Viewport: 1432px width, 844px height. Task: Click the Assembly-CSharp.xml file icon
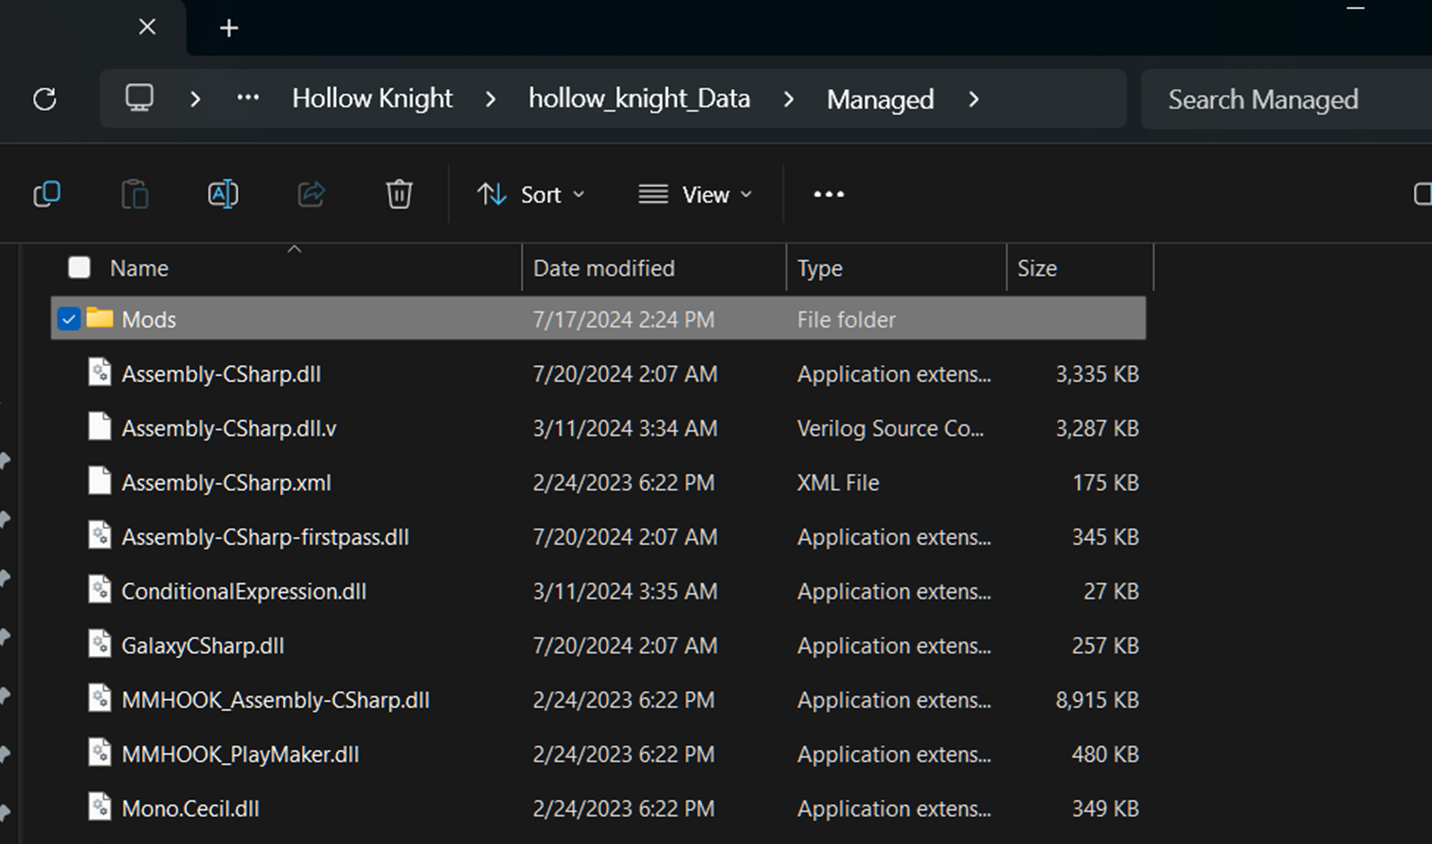pyautogui.click(x=100, y=481)
